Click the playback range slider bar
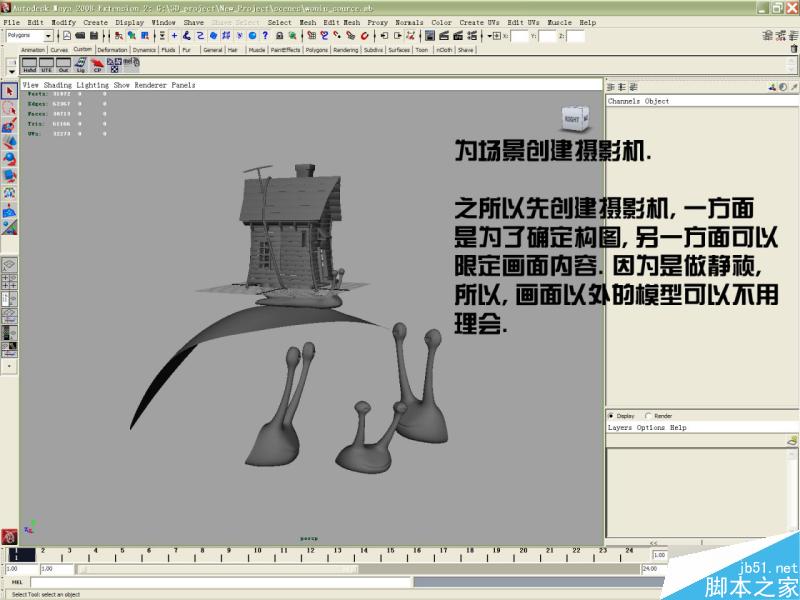 217,569
